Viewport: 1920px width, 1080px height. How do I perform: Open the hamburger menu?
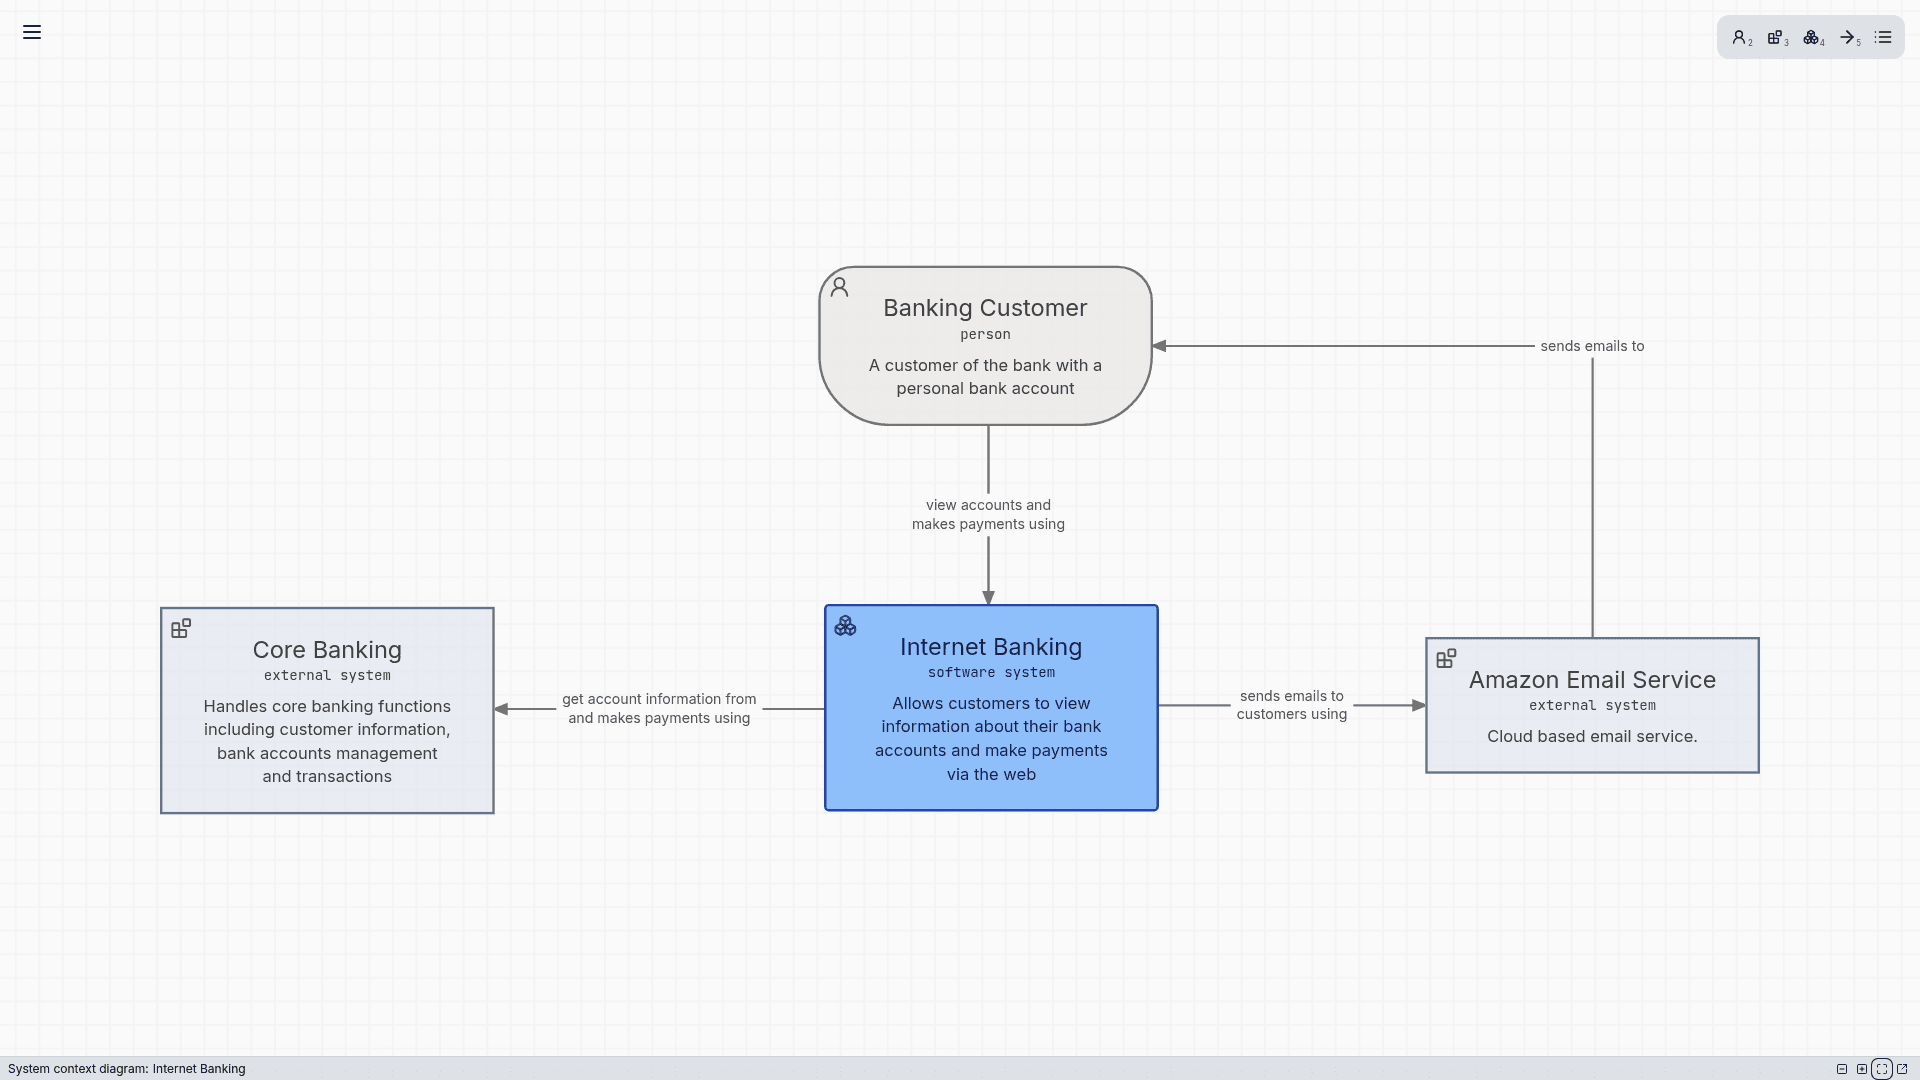click(x=32, y=33)
